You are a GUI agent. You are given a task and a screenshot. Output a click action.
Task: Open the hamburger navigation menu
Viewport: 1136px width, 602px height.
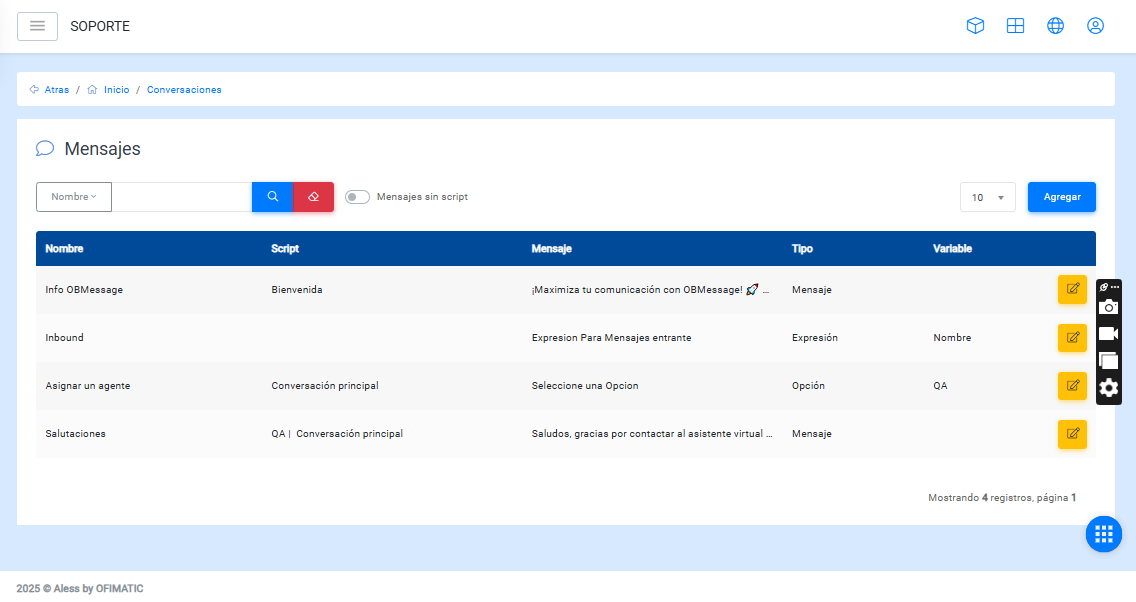click(37, 26)
